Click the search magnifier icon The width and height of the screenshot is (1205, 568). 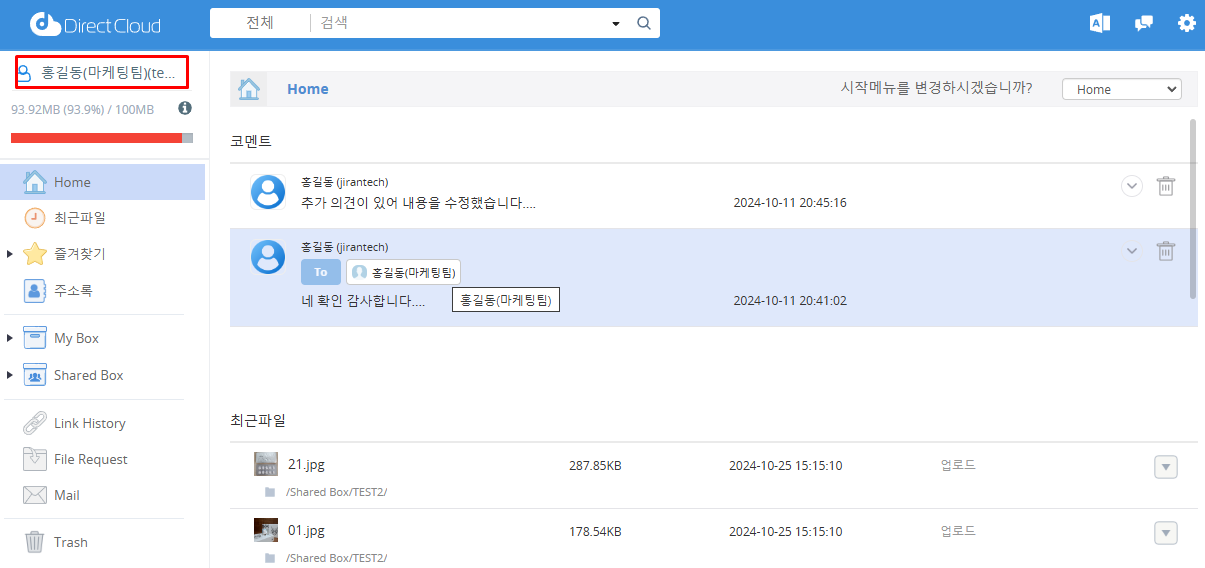coord(644,23)
